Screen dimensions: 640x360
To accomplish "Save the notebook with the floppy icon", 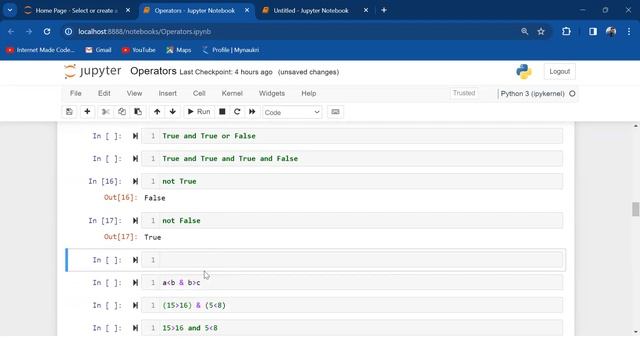I will click(x=69, y=112).
